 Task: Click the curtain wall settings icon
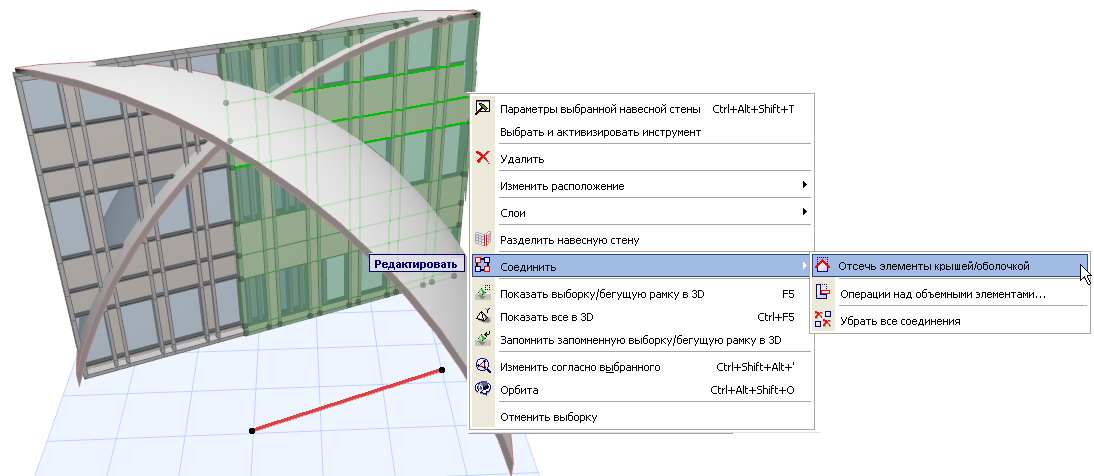(482, 108)
